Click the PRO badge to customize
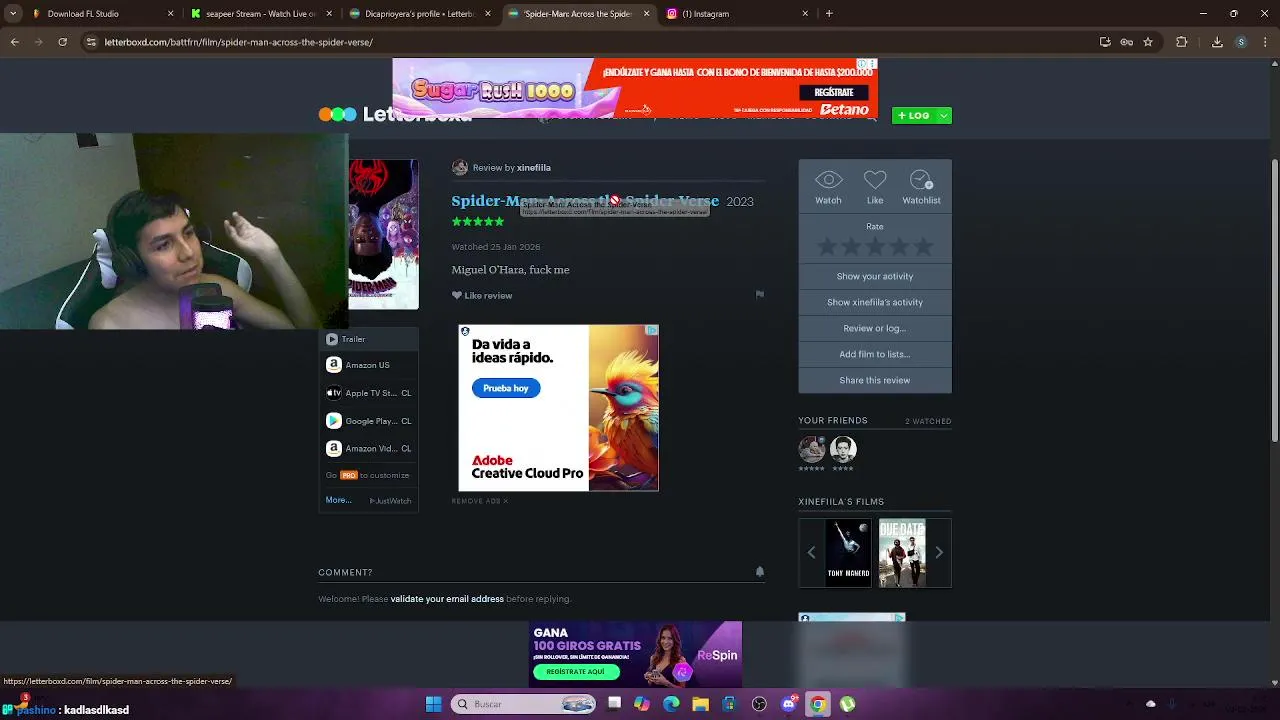 coord(348,476)
